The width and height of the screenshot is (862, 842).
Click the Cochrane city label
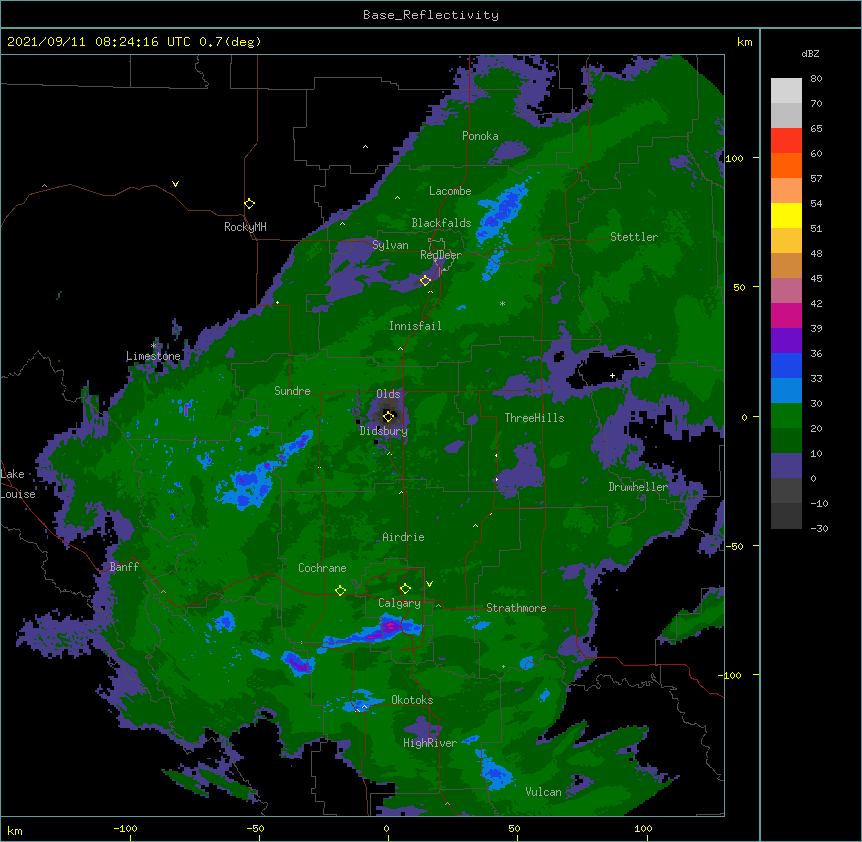[322, 568]
